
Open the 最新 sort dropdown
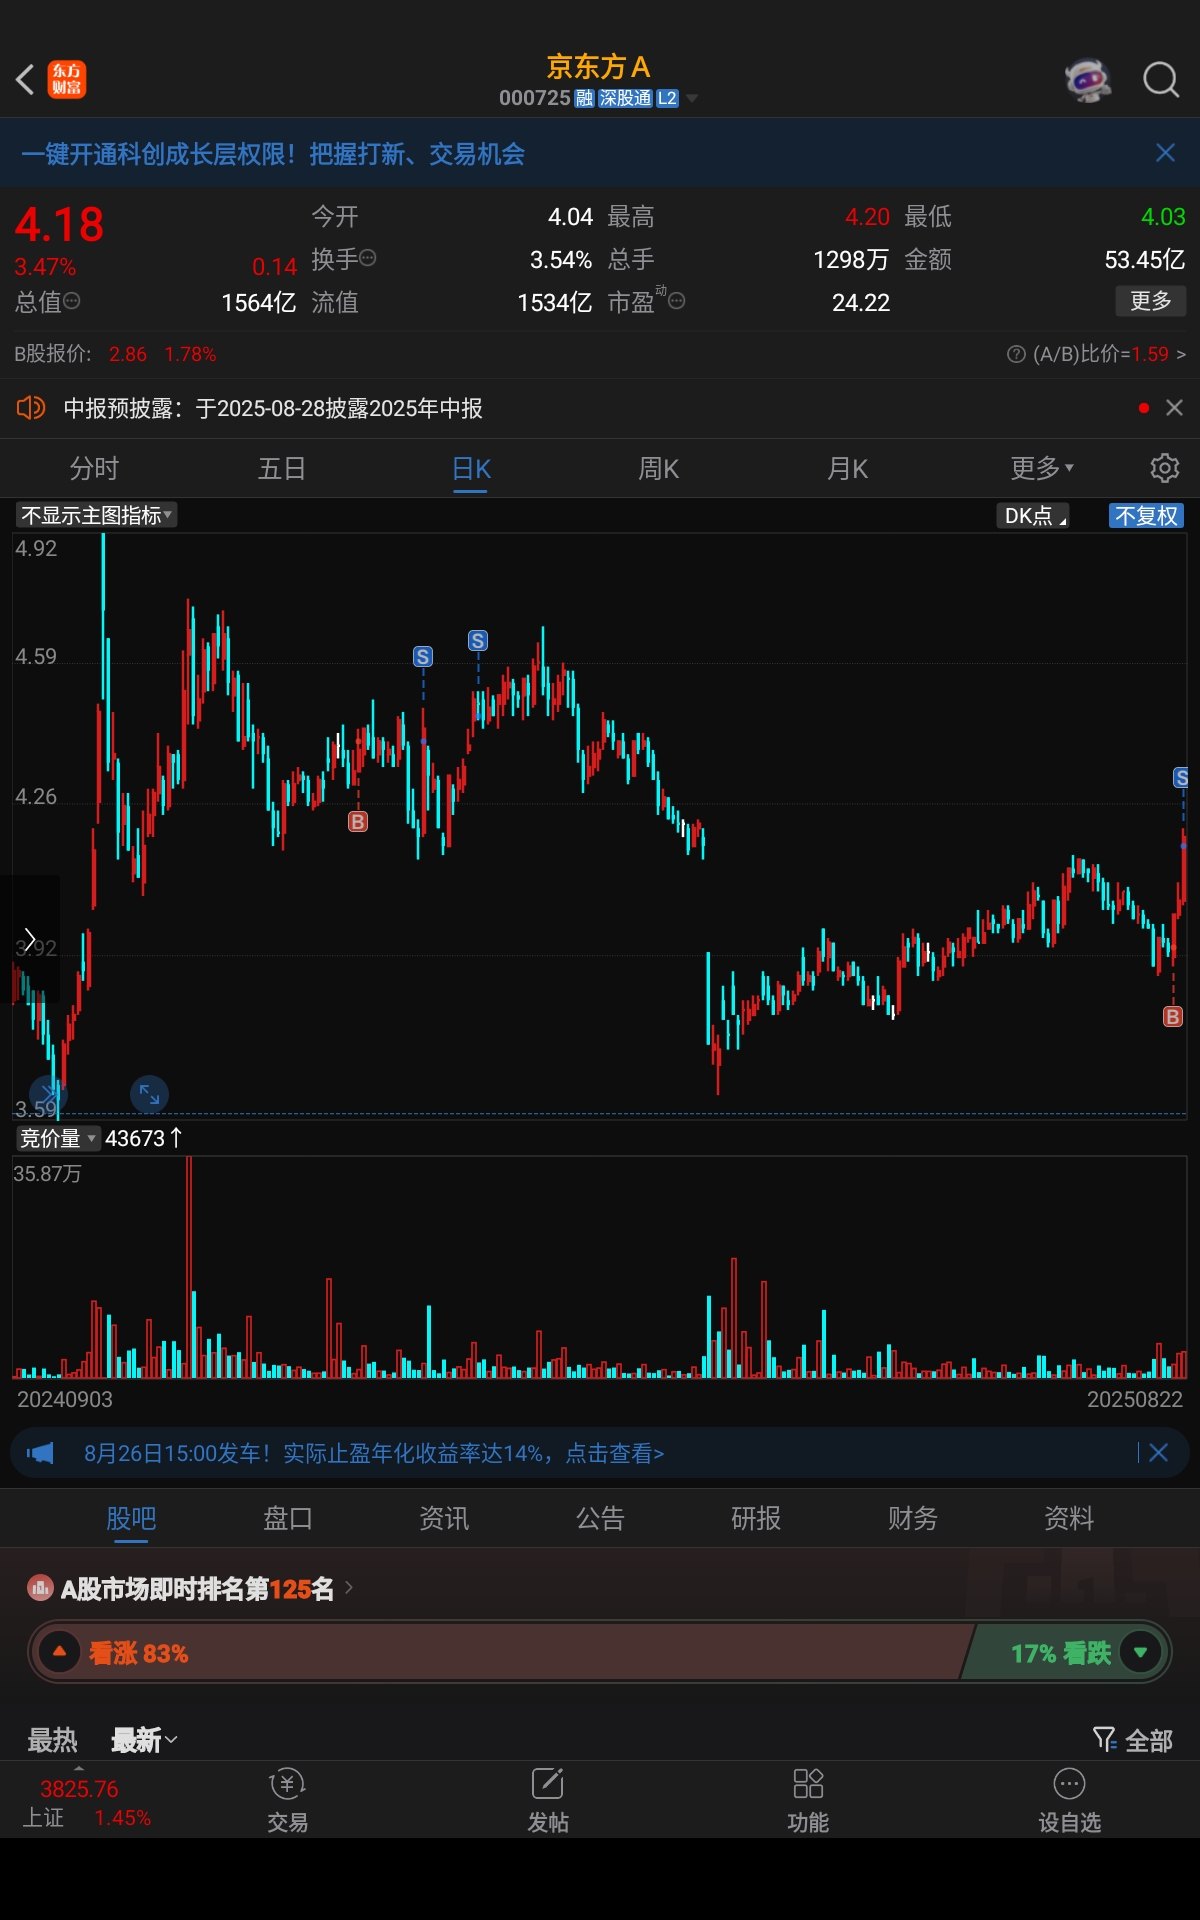click(144, 1740)
